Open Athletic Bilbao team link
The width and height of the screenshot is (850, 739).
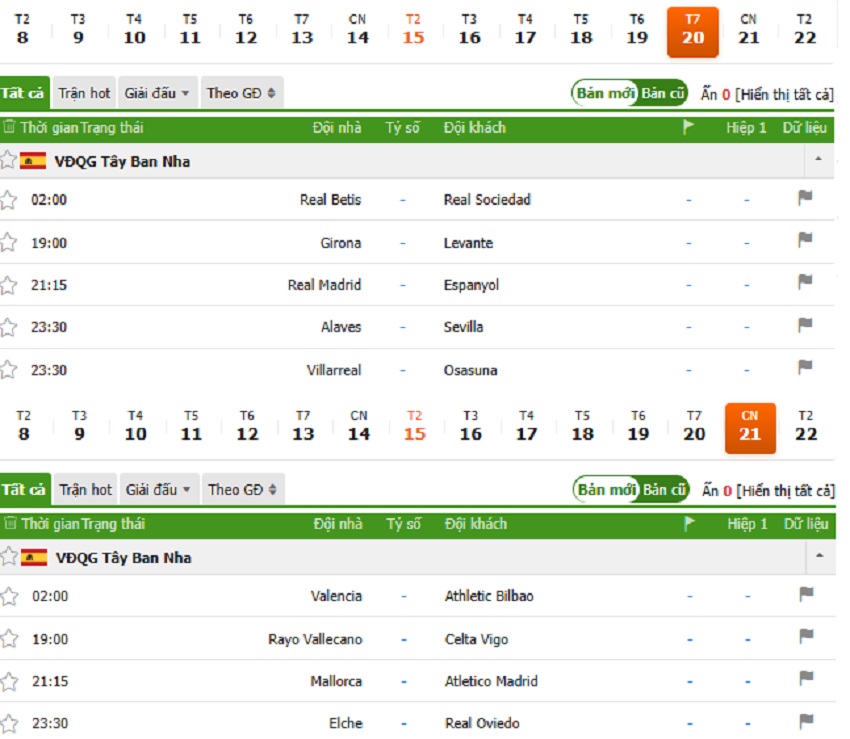[x=489, y=596]
